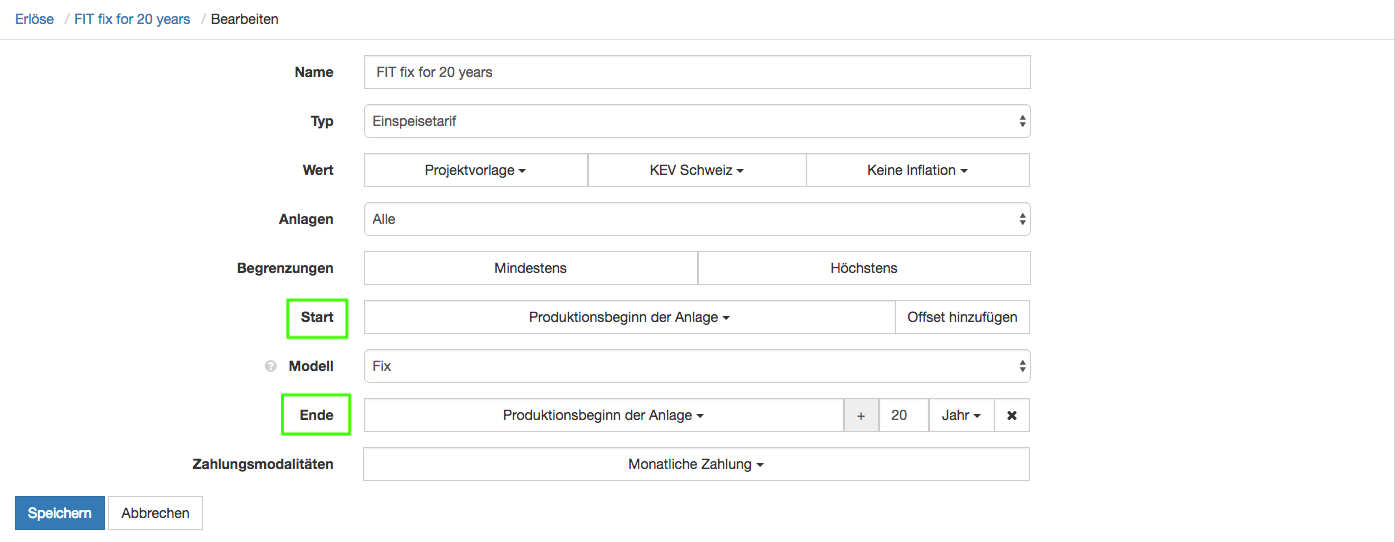Toggle the Höchstens limit button
The image size is (1395, 542).
click(x=864, y=268)
